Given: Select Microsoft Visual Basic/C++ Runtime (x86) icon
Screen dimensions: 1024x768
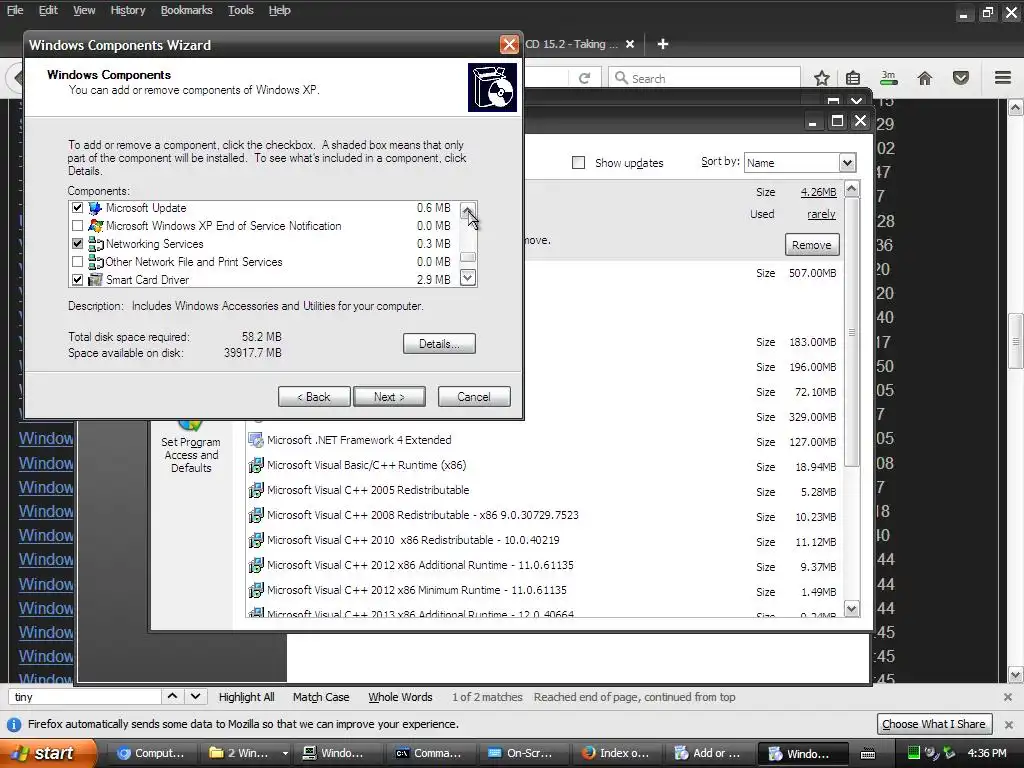Looking at the screenshot, I should click(x=256, y=465).
